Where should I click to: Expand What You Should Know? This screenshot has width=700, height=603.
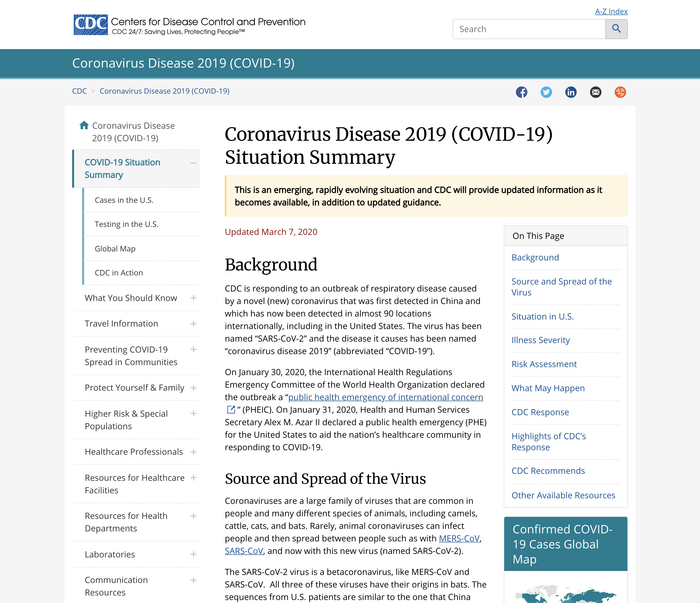point(193,298)
